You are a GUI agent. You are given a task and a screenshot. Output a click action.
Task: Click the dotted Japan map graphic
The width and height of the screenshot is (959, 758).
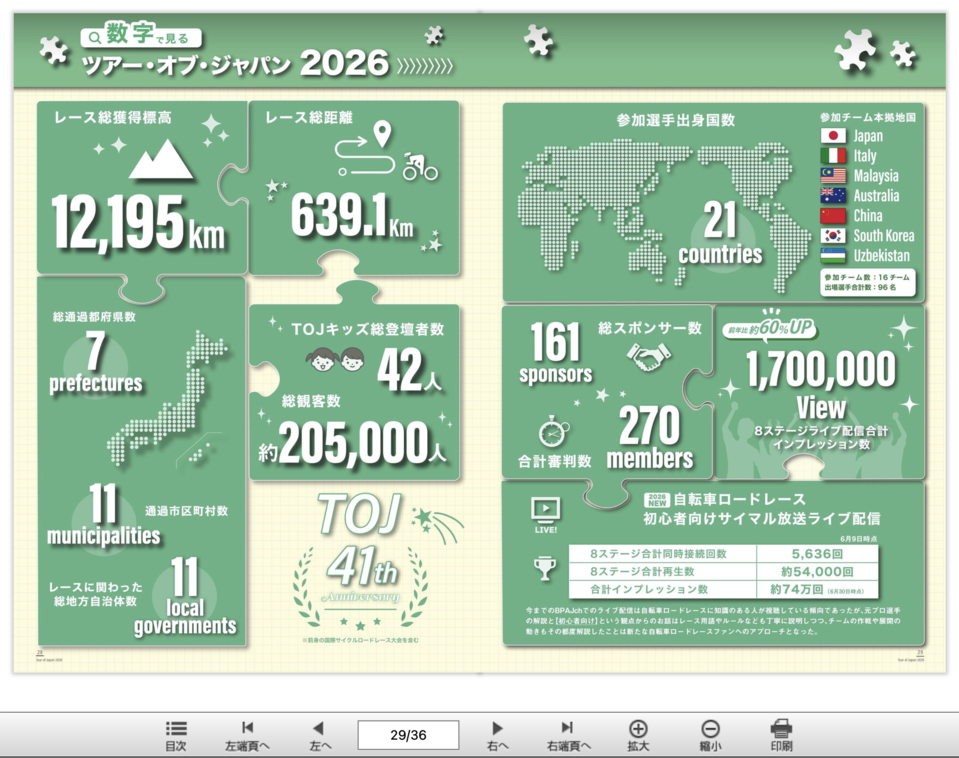(168, 398)
